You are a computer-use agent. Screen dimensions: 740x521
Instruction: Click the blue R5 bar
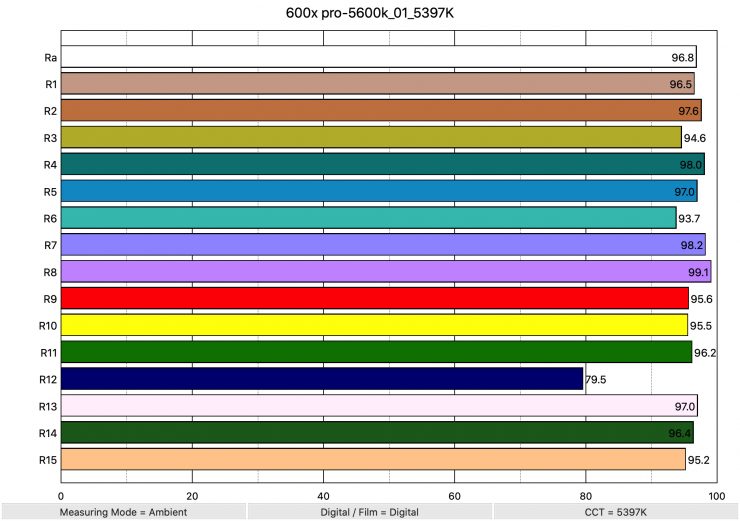379,191
